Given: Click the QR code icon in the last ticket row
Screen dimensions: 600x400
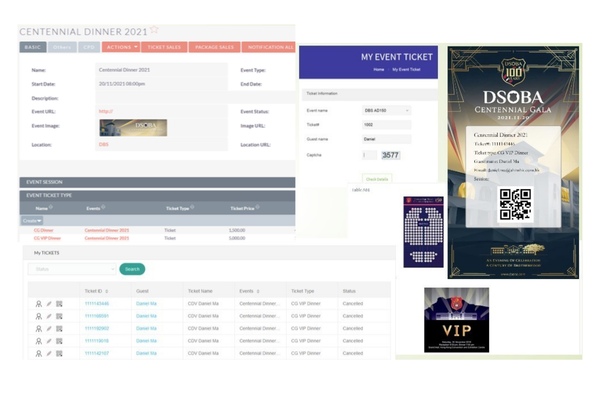Looking at the screenshot, I should 59,353.
